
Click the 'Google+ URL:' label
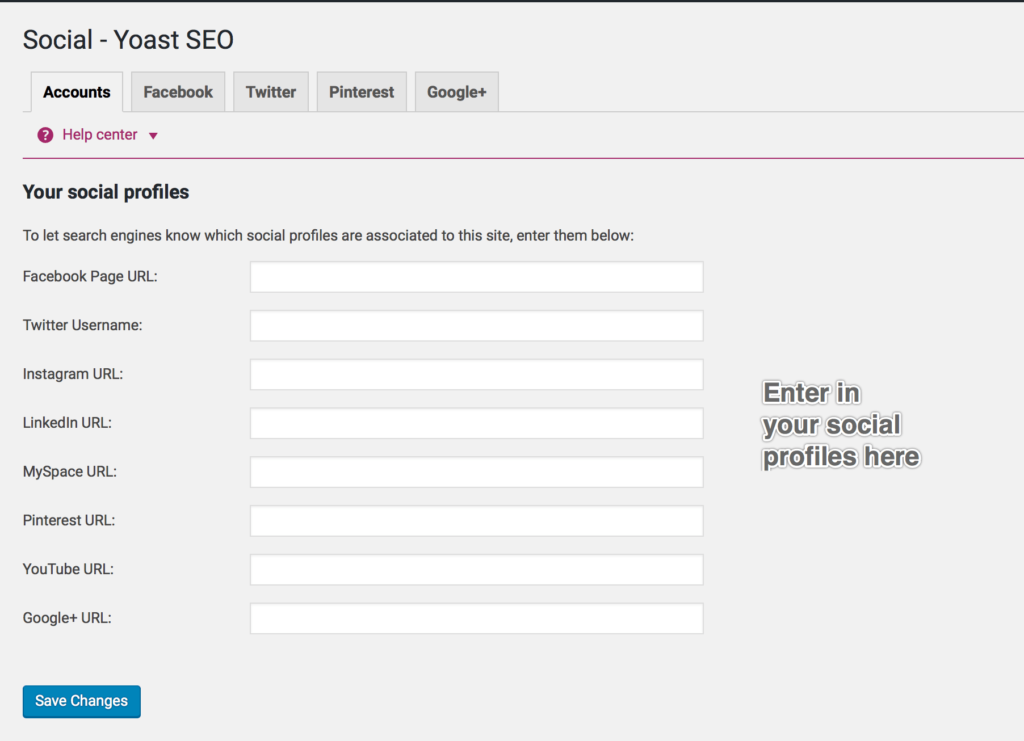click(x=67, y=618)
